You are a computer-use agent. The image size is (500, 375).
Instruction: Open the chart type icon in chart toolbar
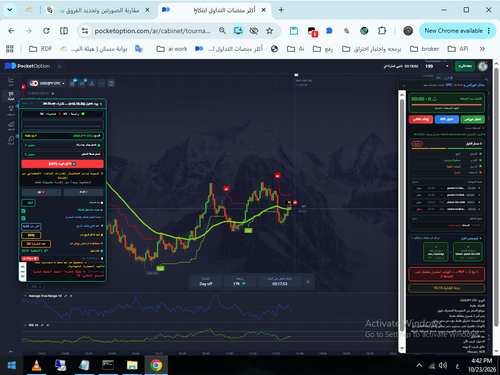tap(72, 83)
